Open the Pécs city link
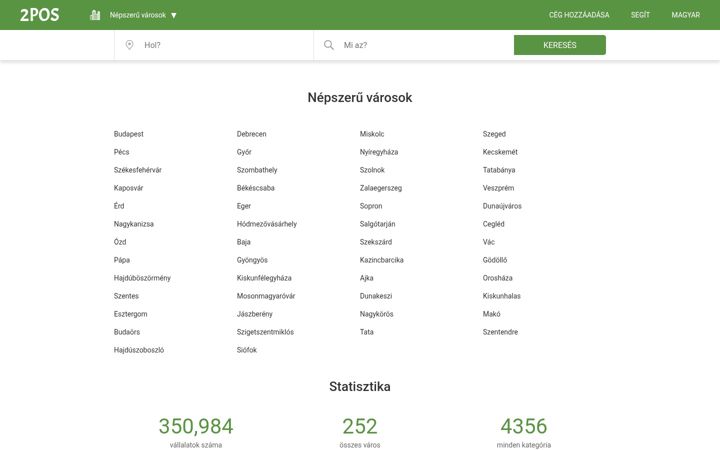 coord(122,152)
